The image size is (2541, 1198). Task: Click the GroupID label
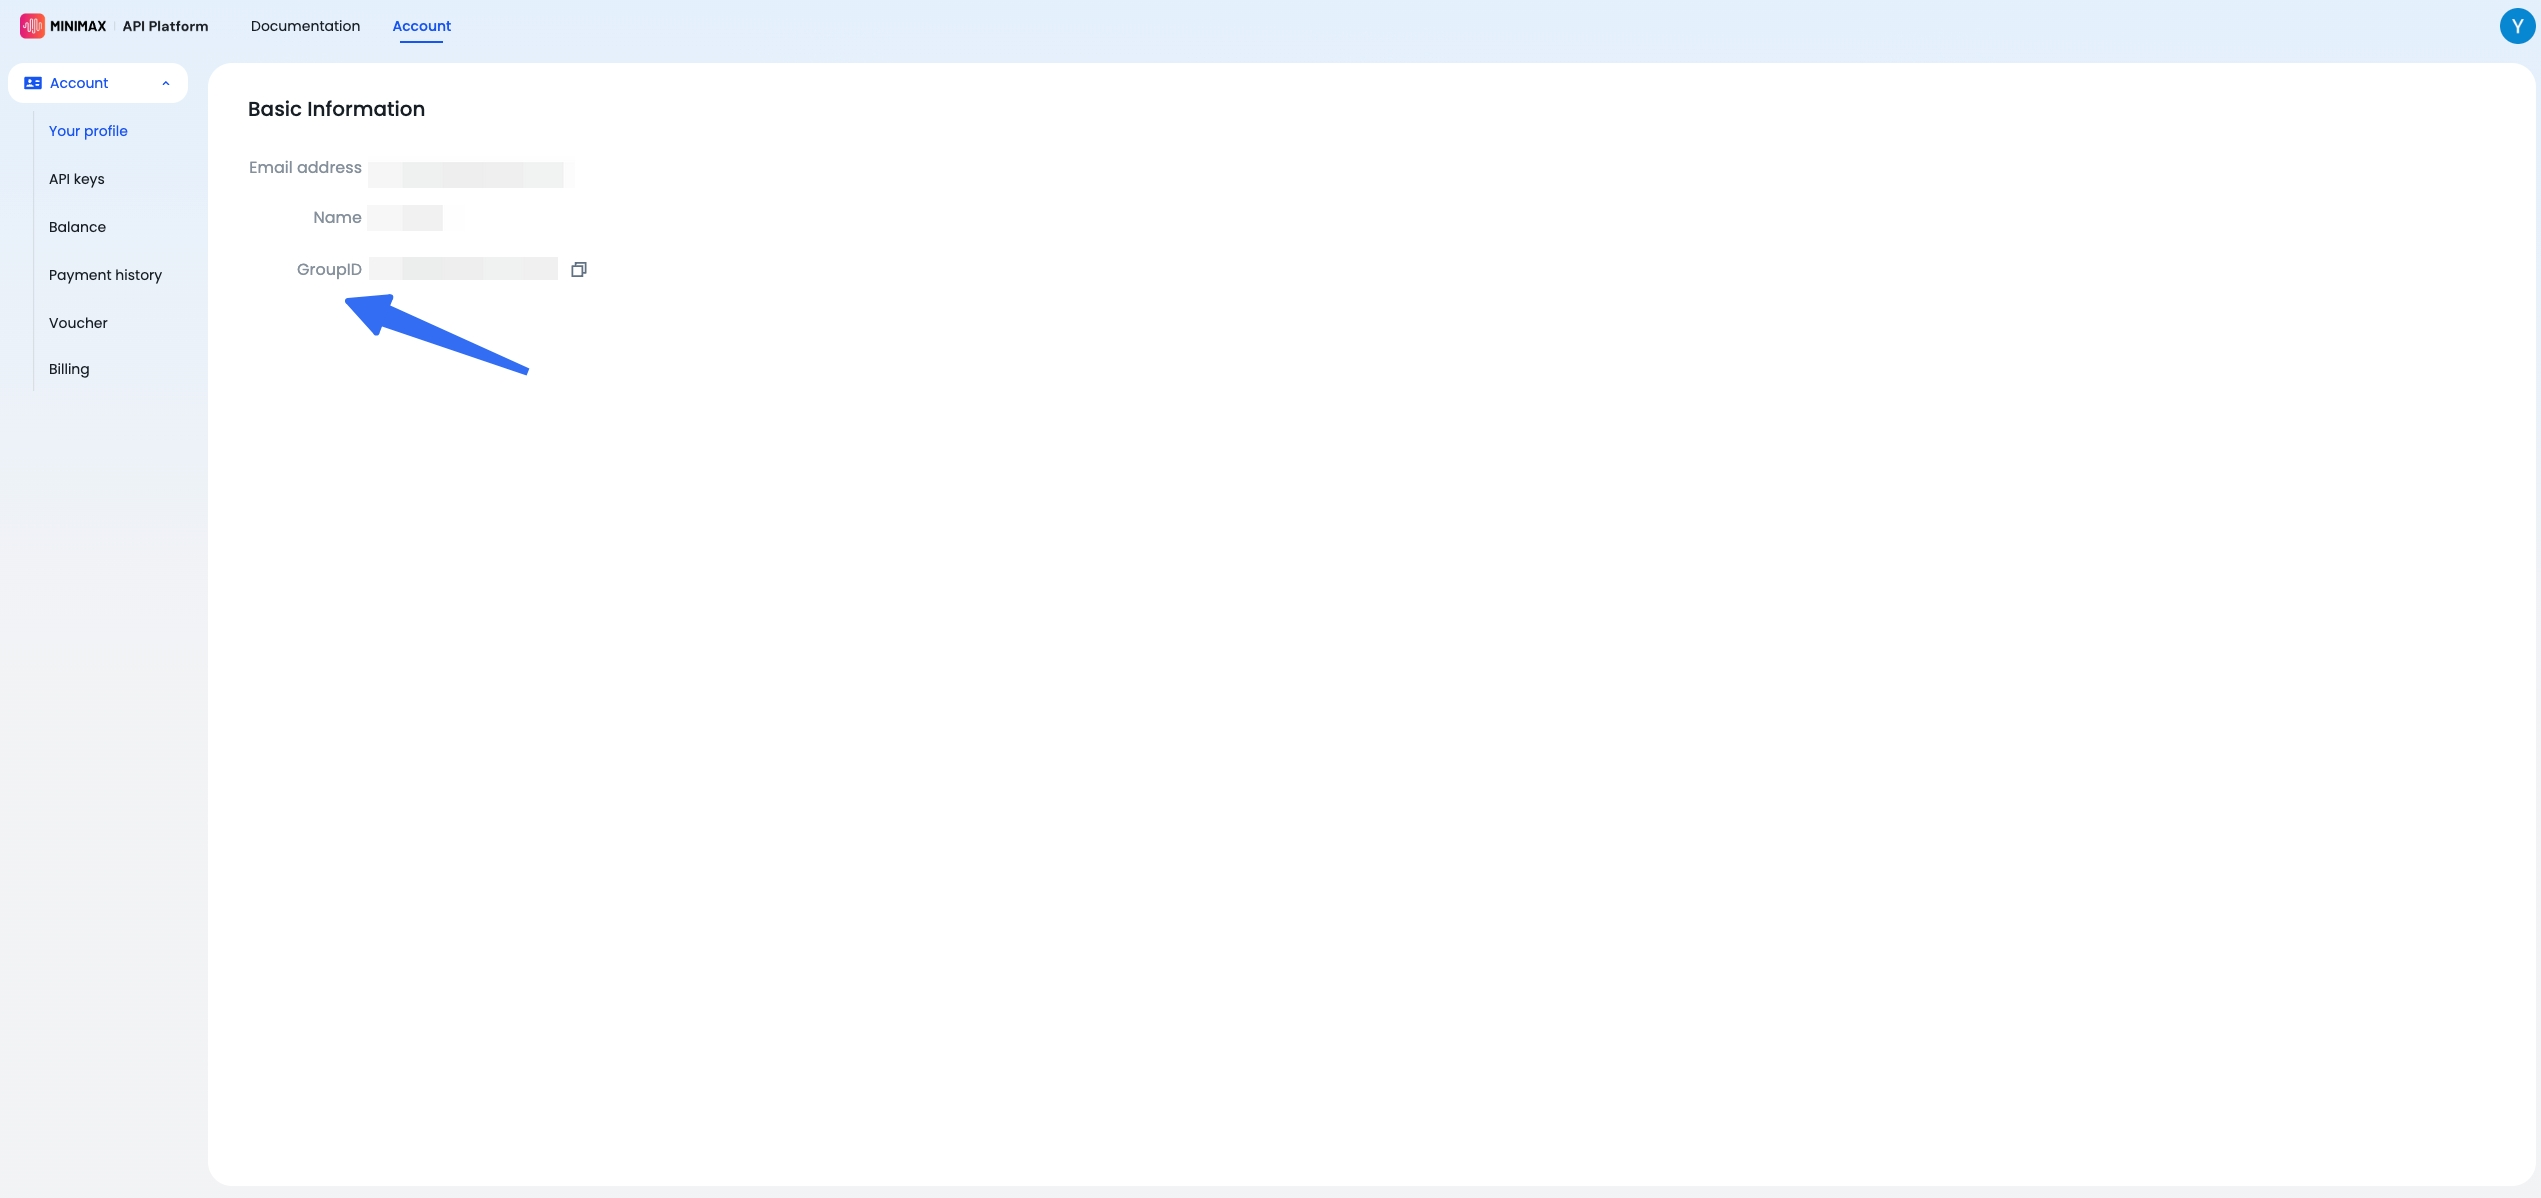pos(329,269)
